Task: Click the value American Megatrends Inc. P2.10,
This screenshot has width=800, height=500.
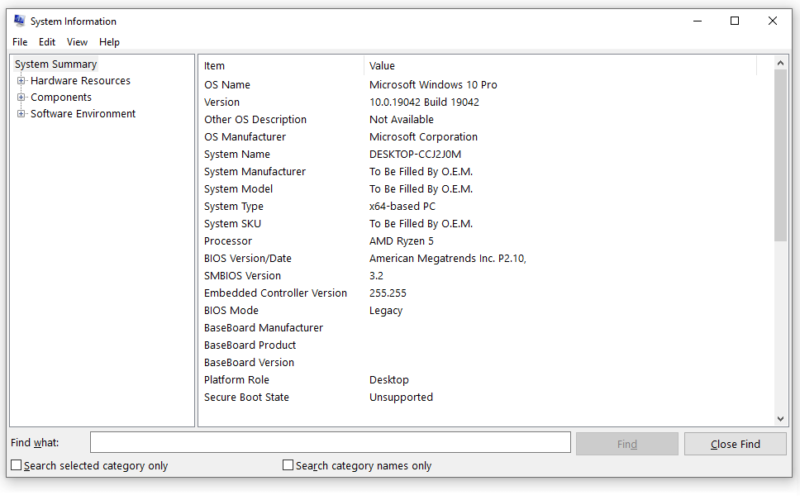Action: tap(447, 258)
